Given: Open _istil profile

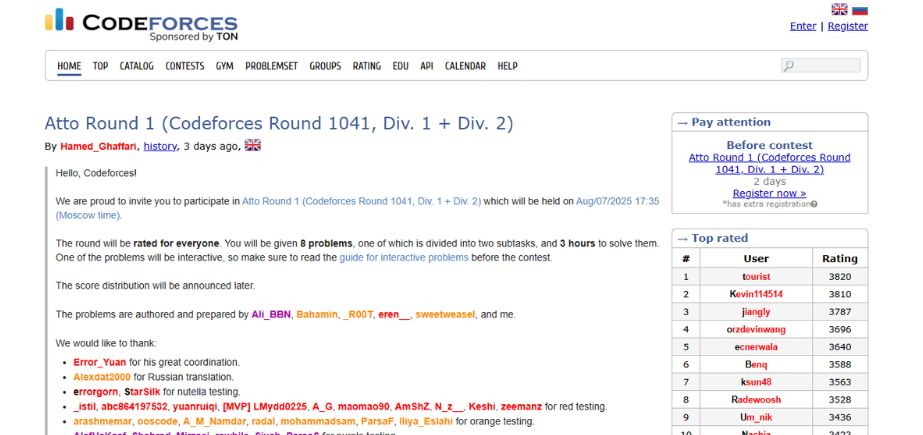Looking at the screenshot, I should (85, 406).
